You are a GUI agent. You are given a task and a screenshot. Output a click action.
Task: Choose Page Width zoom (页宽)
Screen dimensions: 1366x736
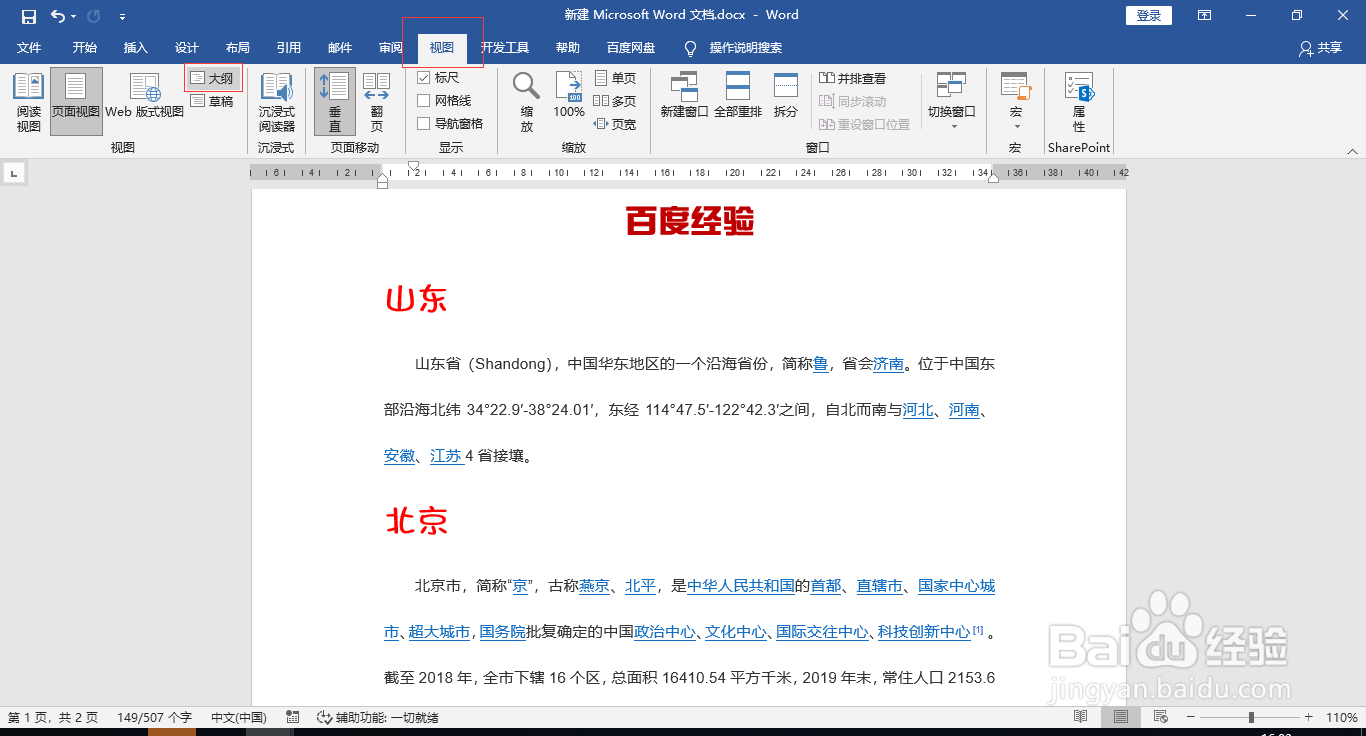pyautogui.click(x=615, y=124)
